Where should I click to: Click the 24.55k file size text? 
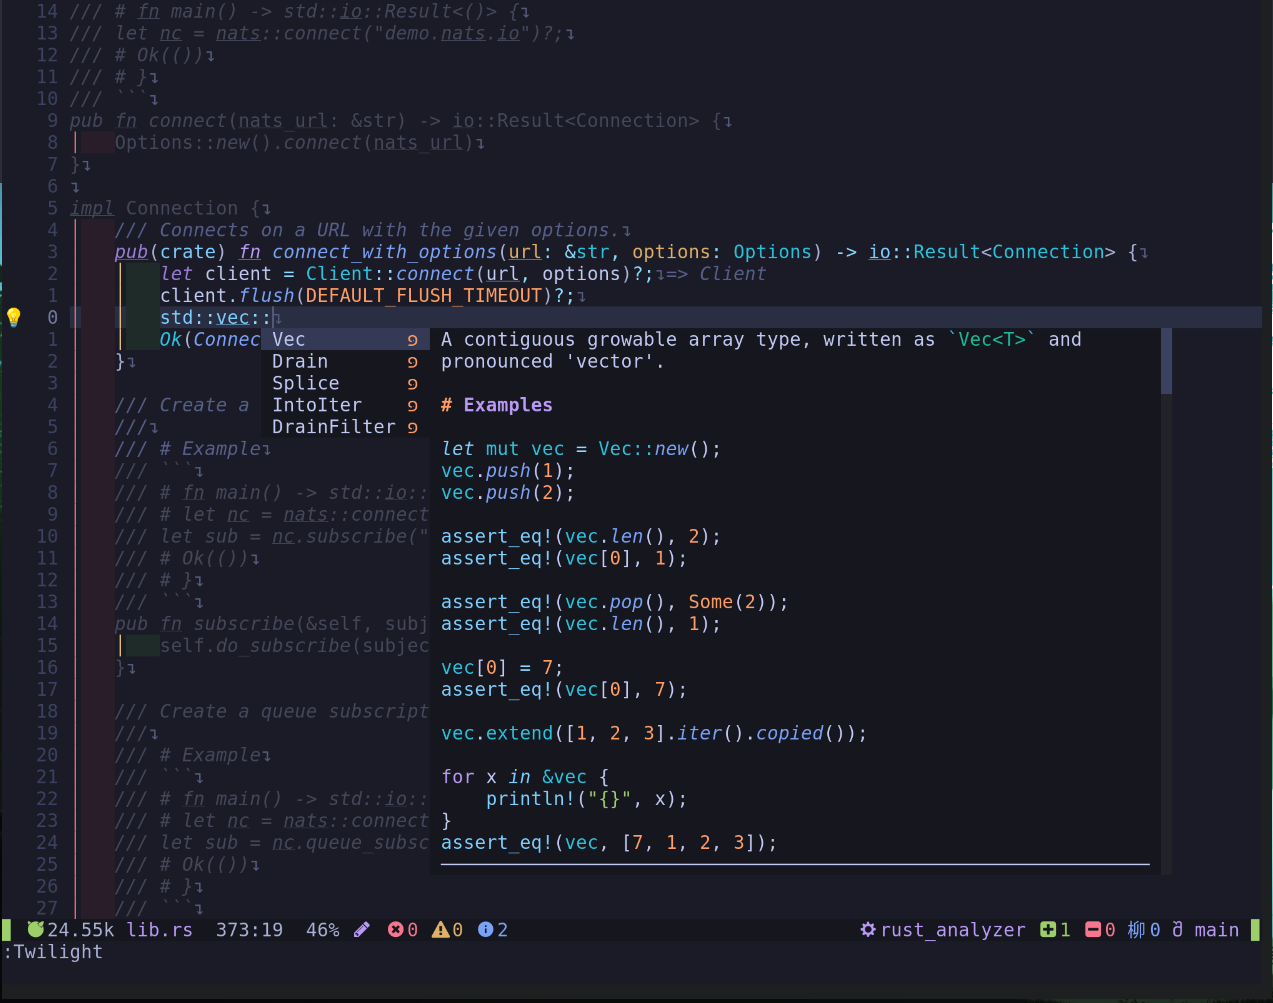coord(81,930)
